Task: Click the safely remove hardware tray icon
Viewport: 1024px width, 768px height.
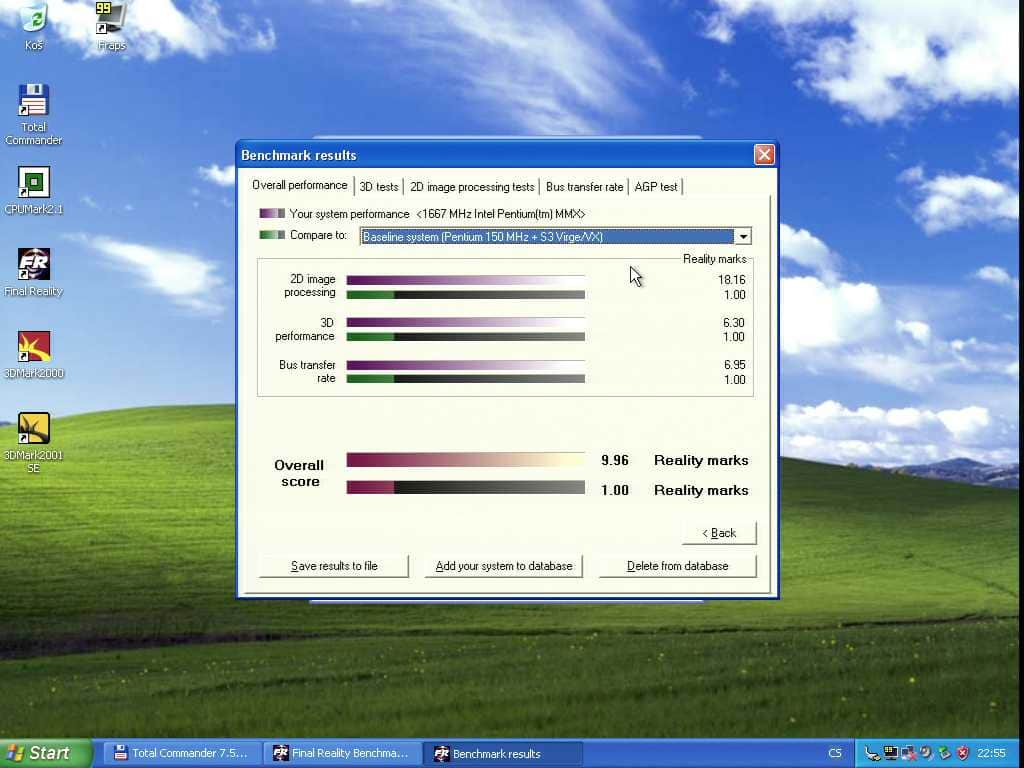Action: 945,754
